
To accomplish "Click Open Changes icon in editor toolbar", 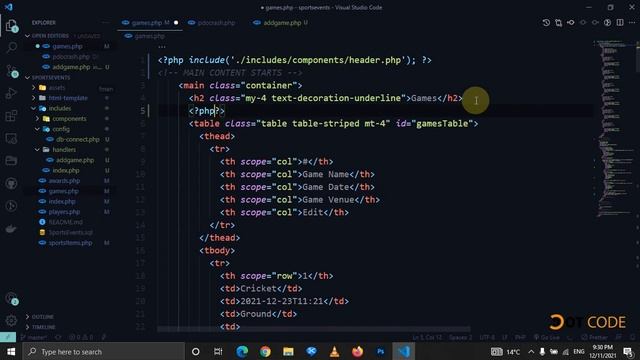I will pos(558,23).
